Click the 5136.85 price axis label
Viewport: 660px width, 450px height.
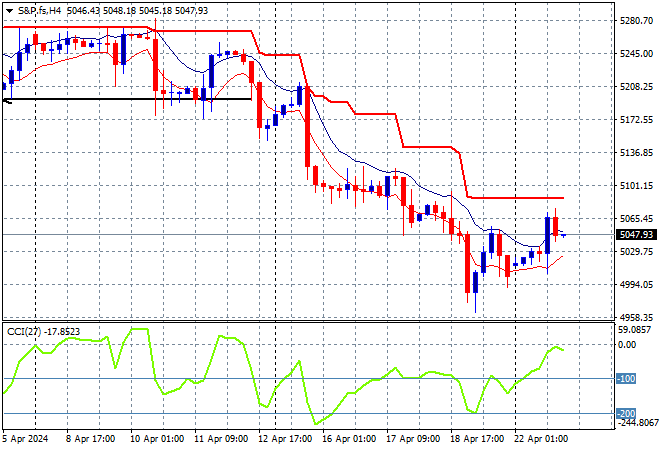636,152
